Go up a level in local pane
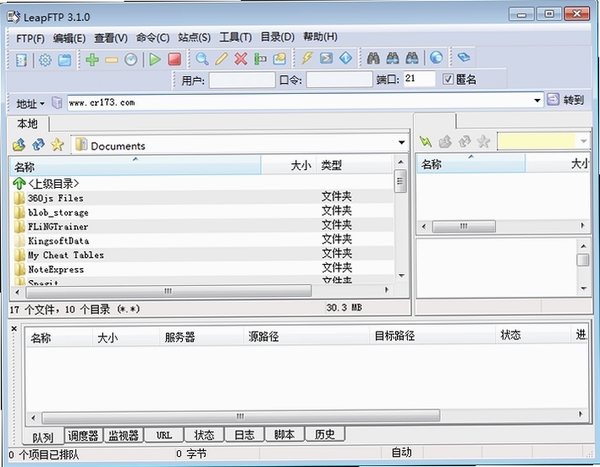This screenshot has height=467, width=600. [x=19, y=145]
